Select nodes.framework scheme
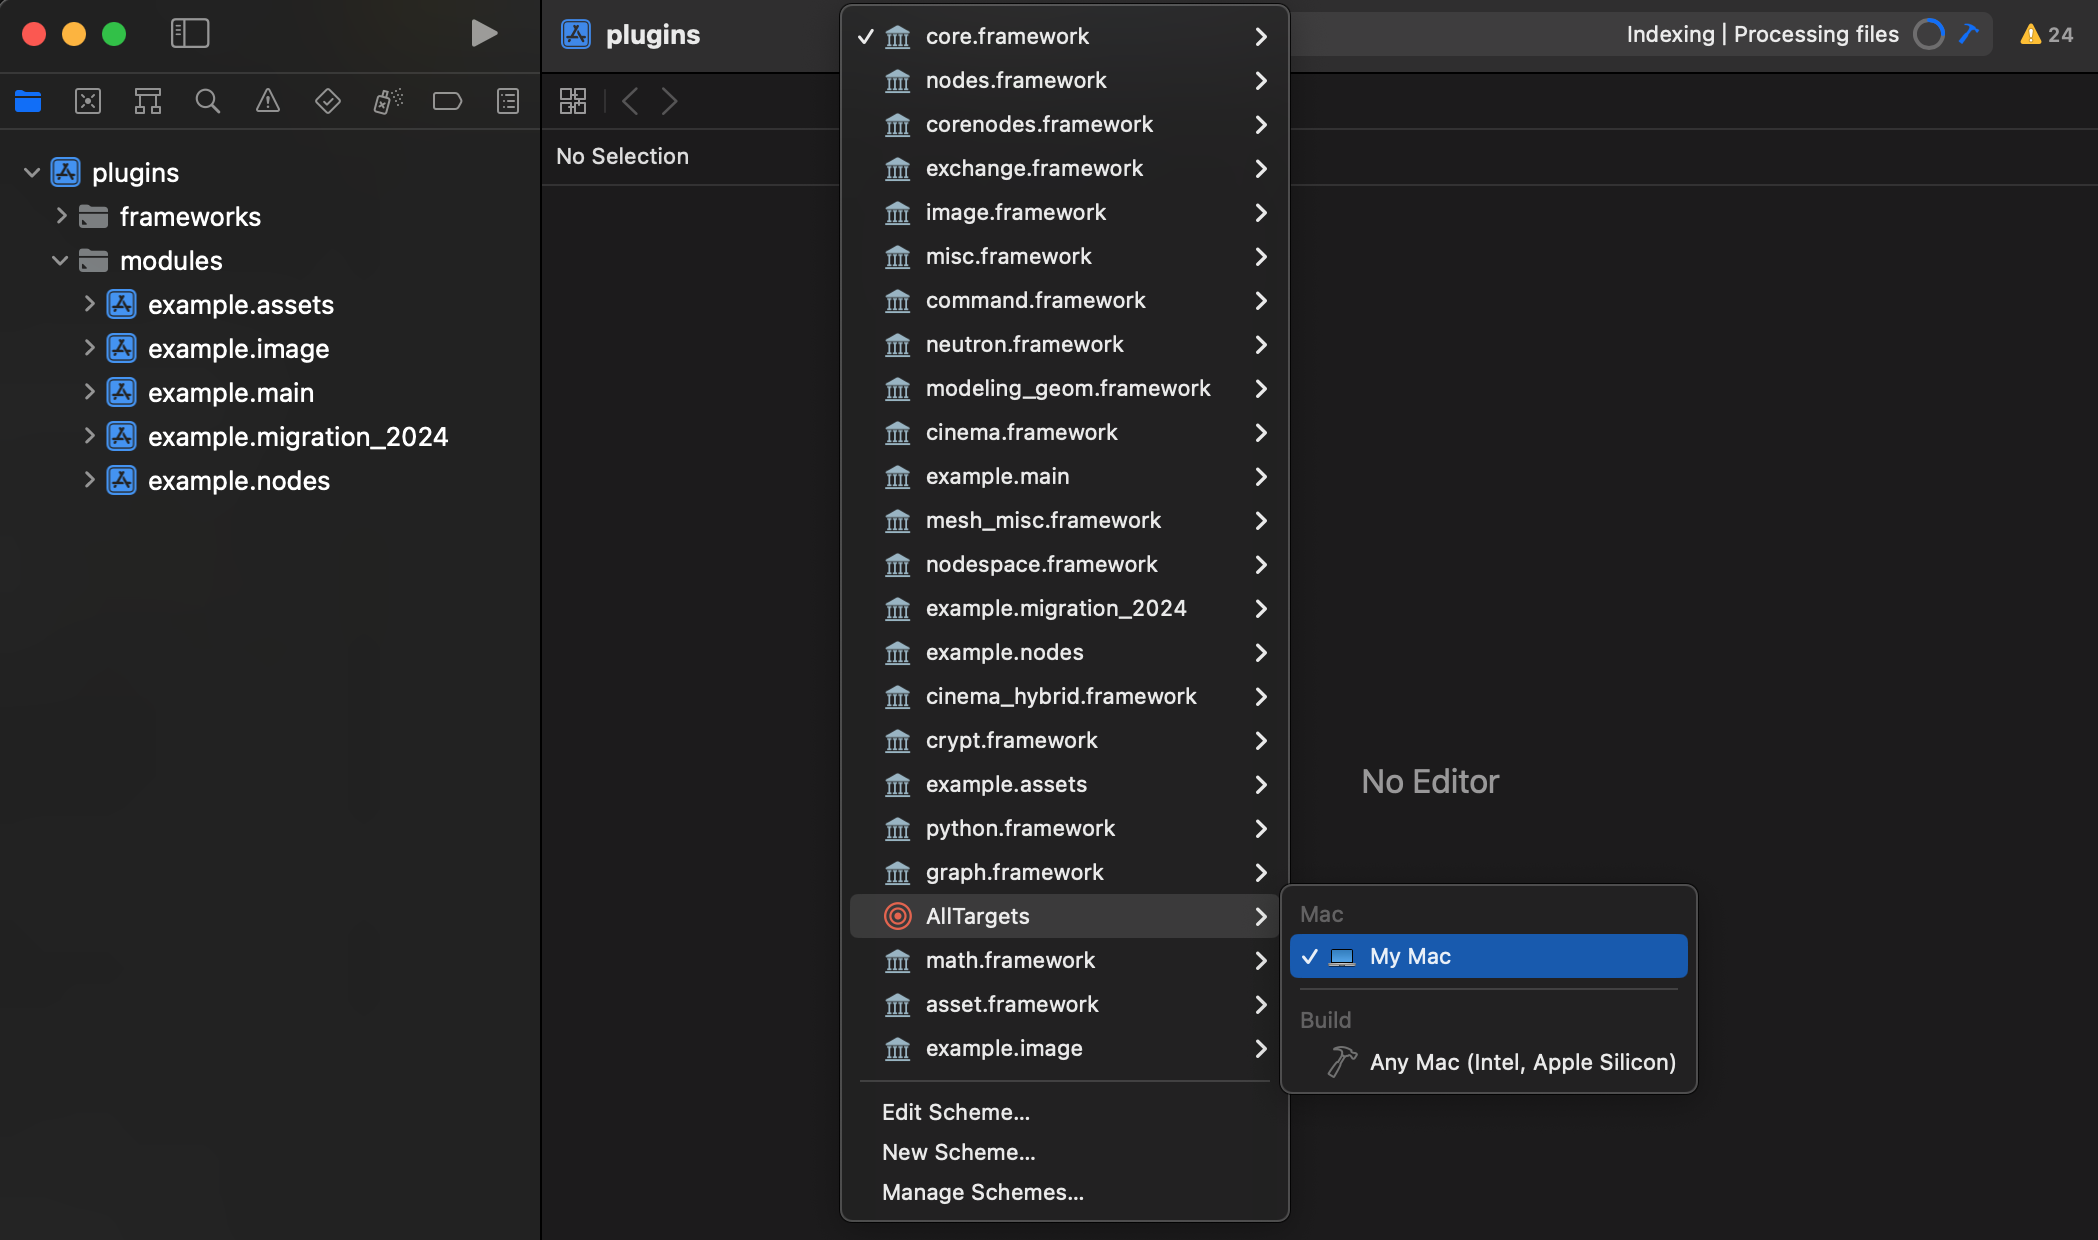 (x=1064, y=80)
